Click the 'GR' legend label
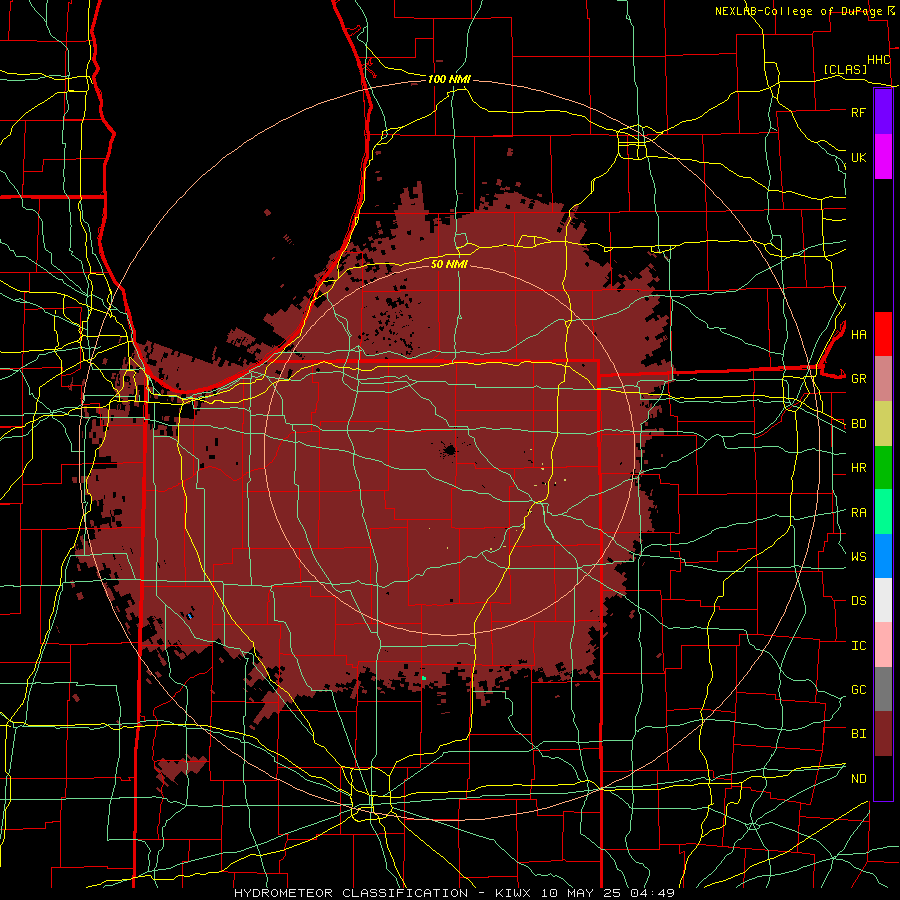 (858, 379)
